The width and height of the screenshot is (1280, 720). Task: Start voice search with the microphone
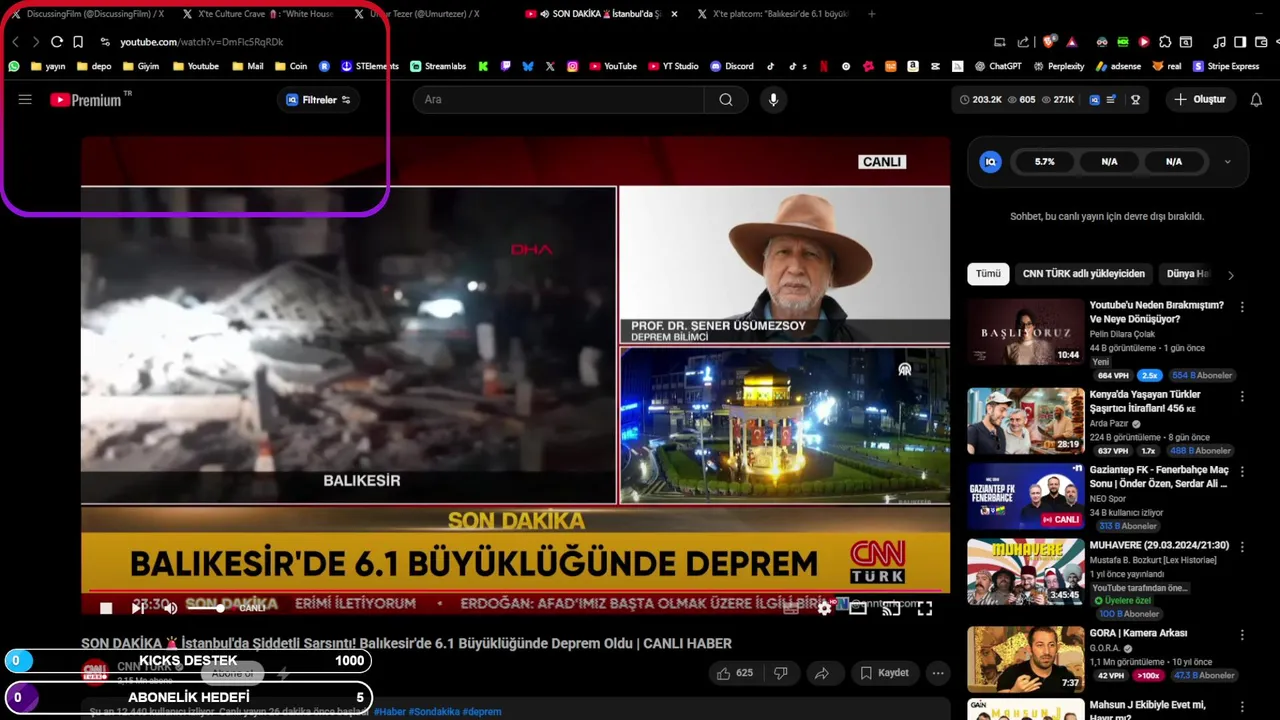tap(772, 100)
